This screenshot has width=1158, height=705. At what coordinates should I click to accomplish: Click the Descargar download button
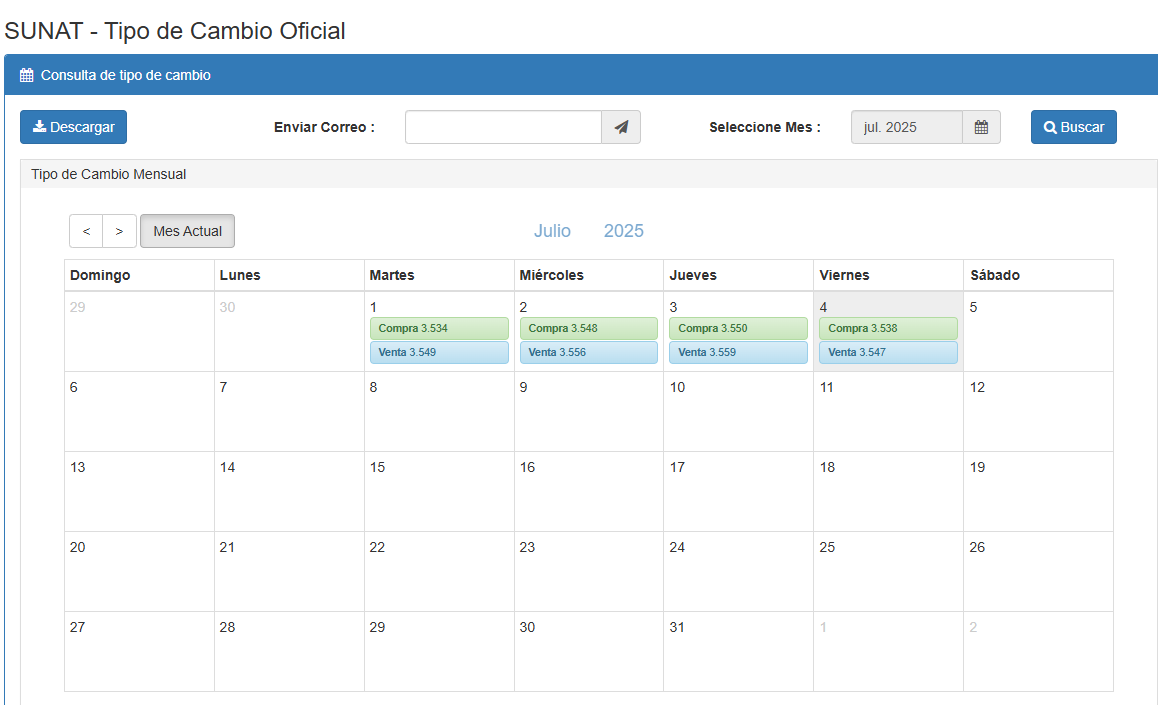pyautogui.click(x=73, y=127)
